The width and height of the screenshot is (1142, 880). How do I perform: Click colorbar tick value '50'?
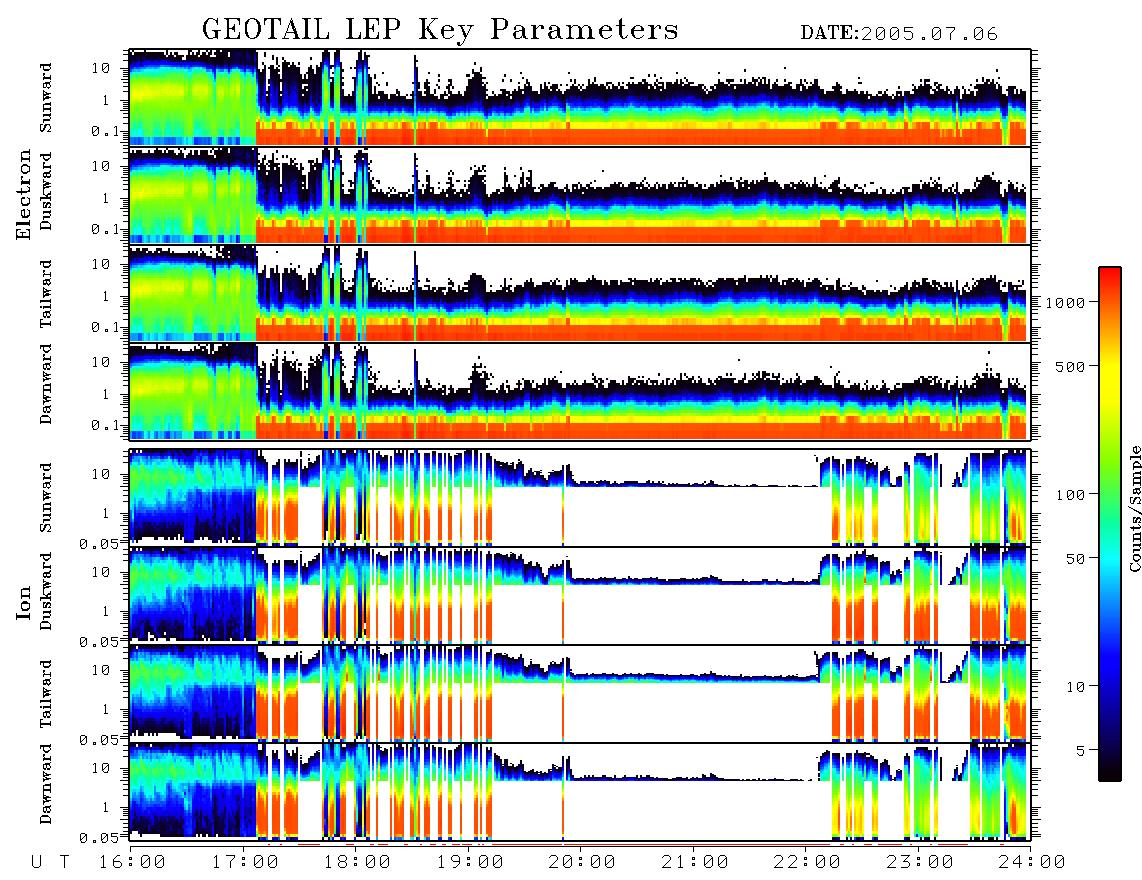(1075, 559)
